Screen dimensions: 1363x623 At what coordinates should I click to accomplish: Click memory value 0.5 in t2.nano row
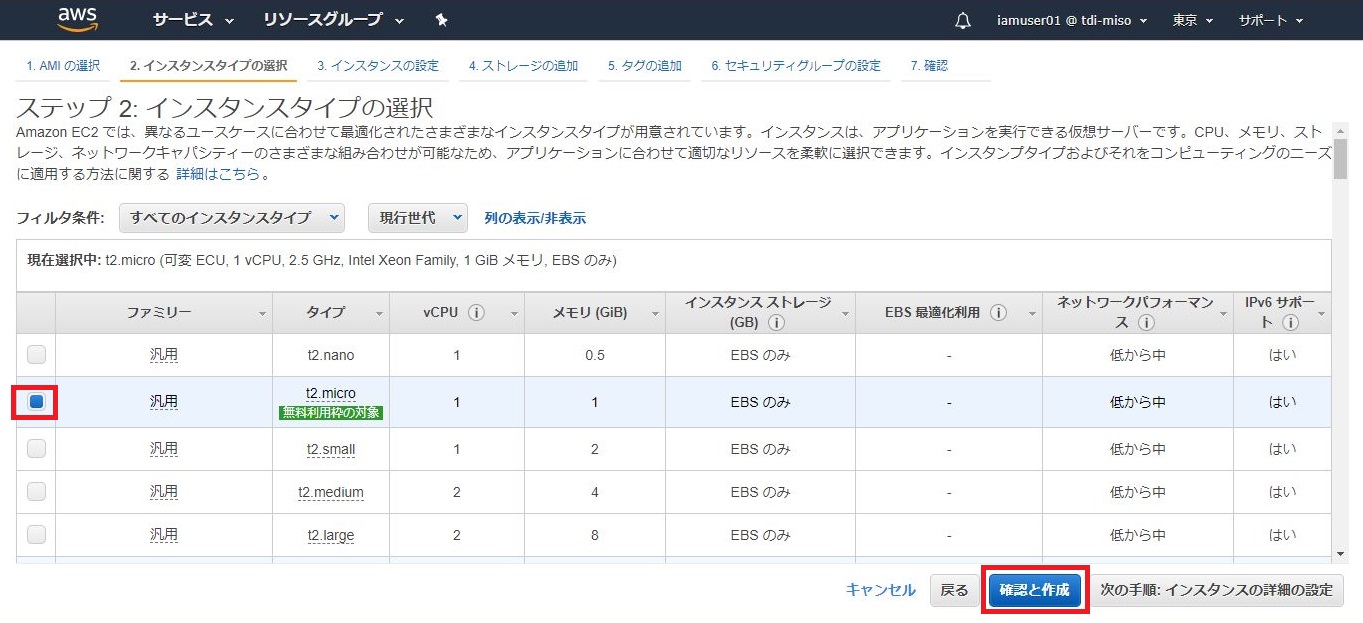[x=595, y=355]
